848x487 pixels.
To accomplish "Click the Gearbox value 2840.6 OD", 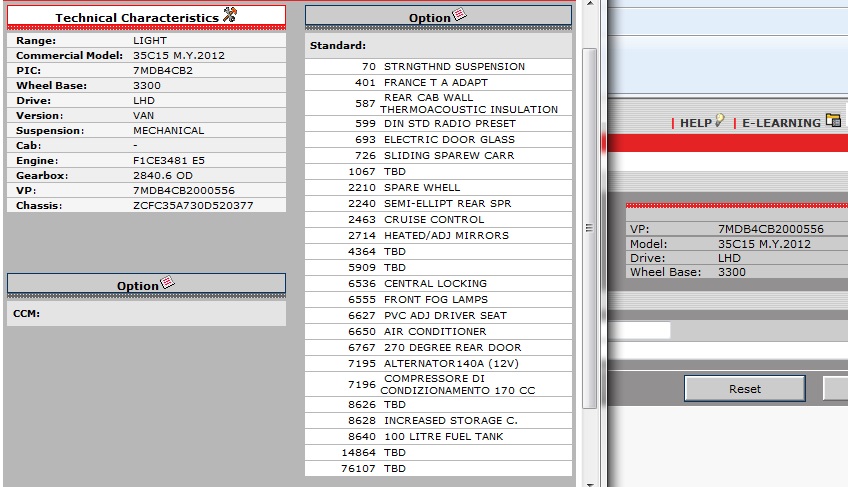I will pos(163,175).
